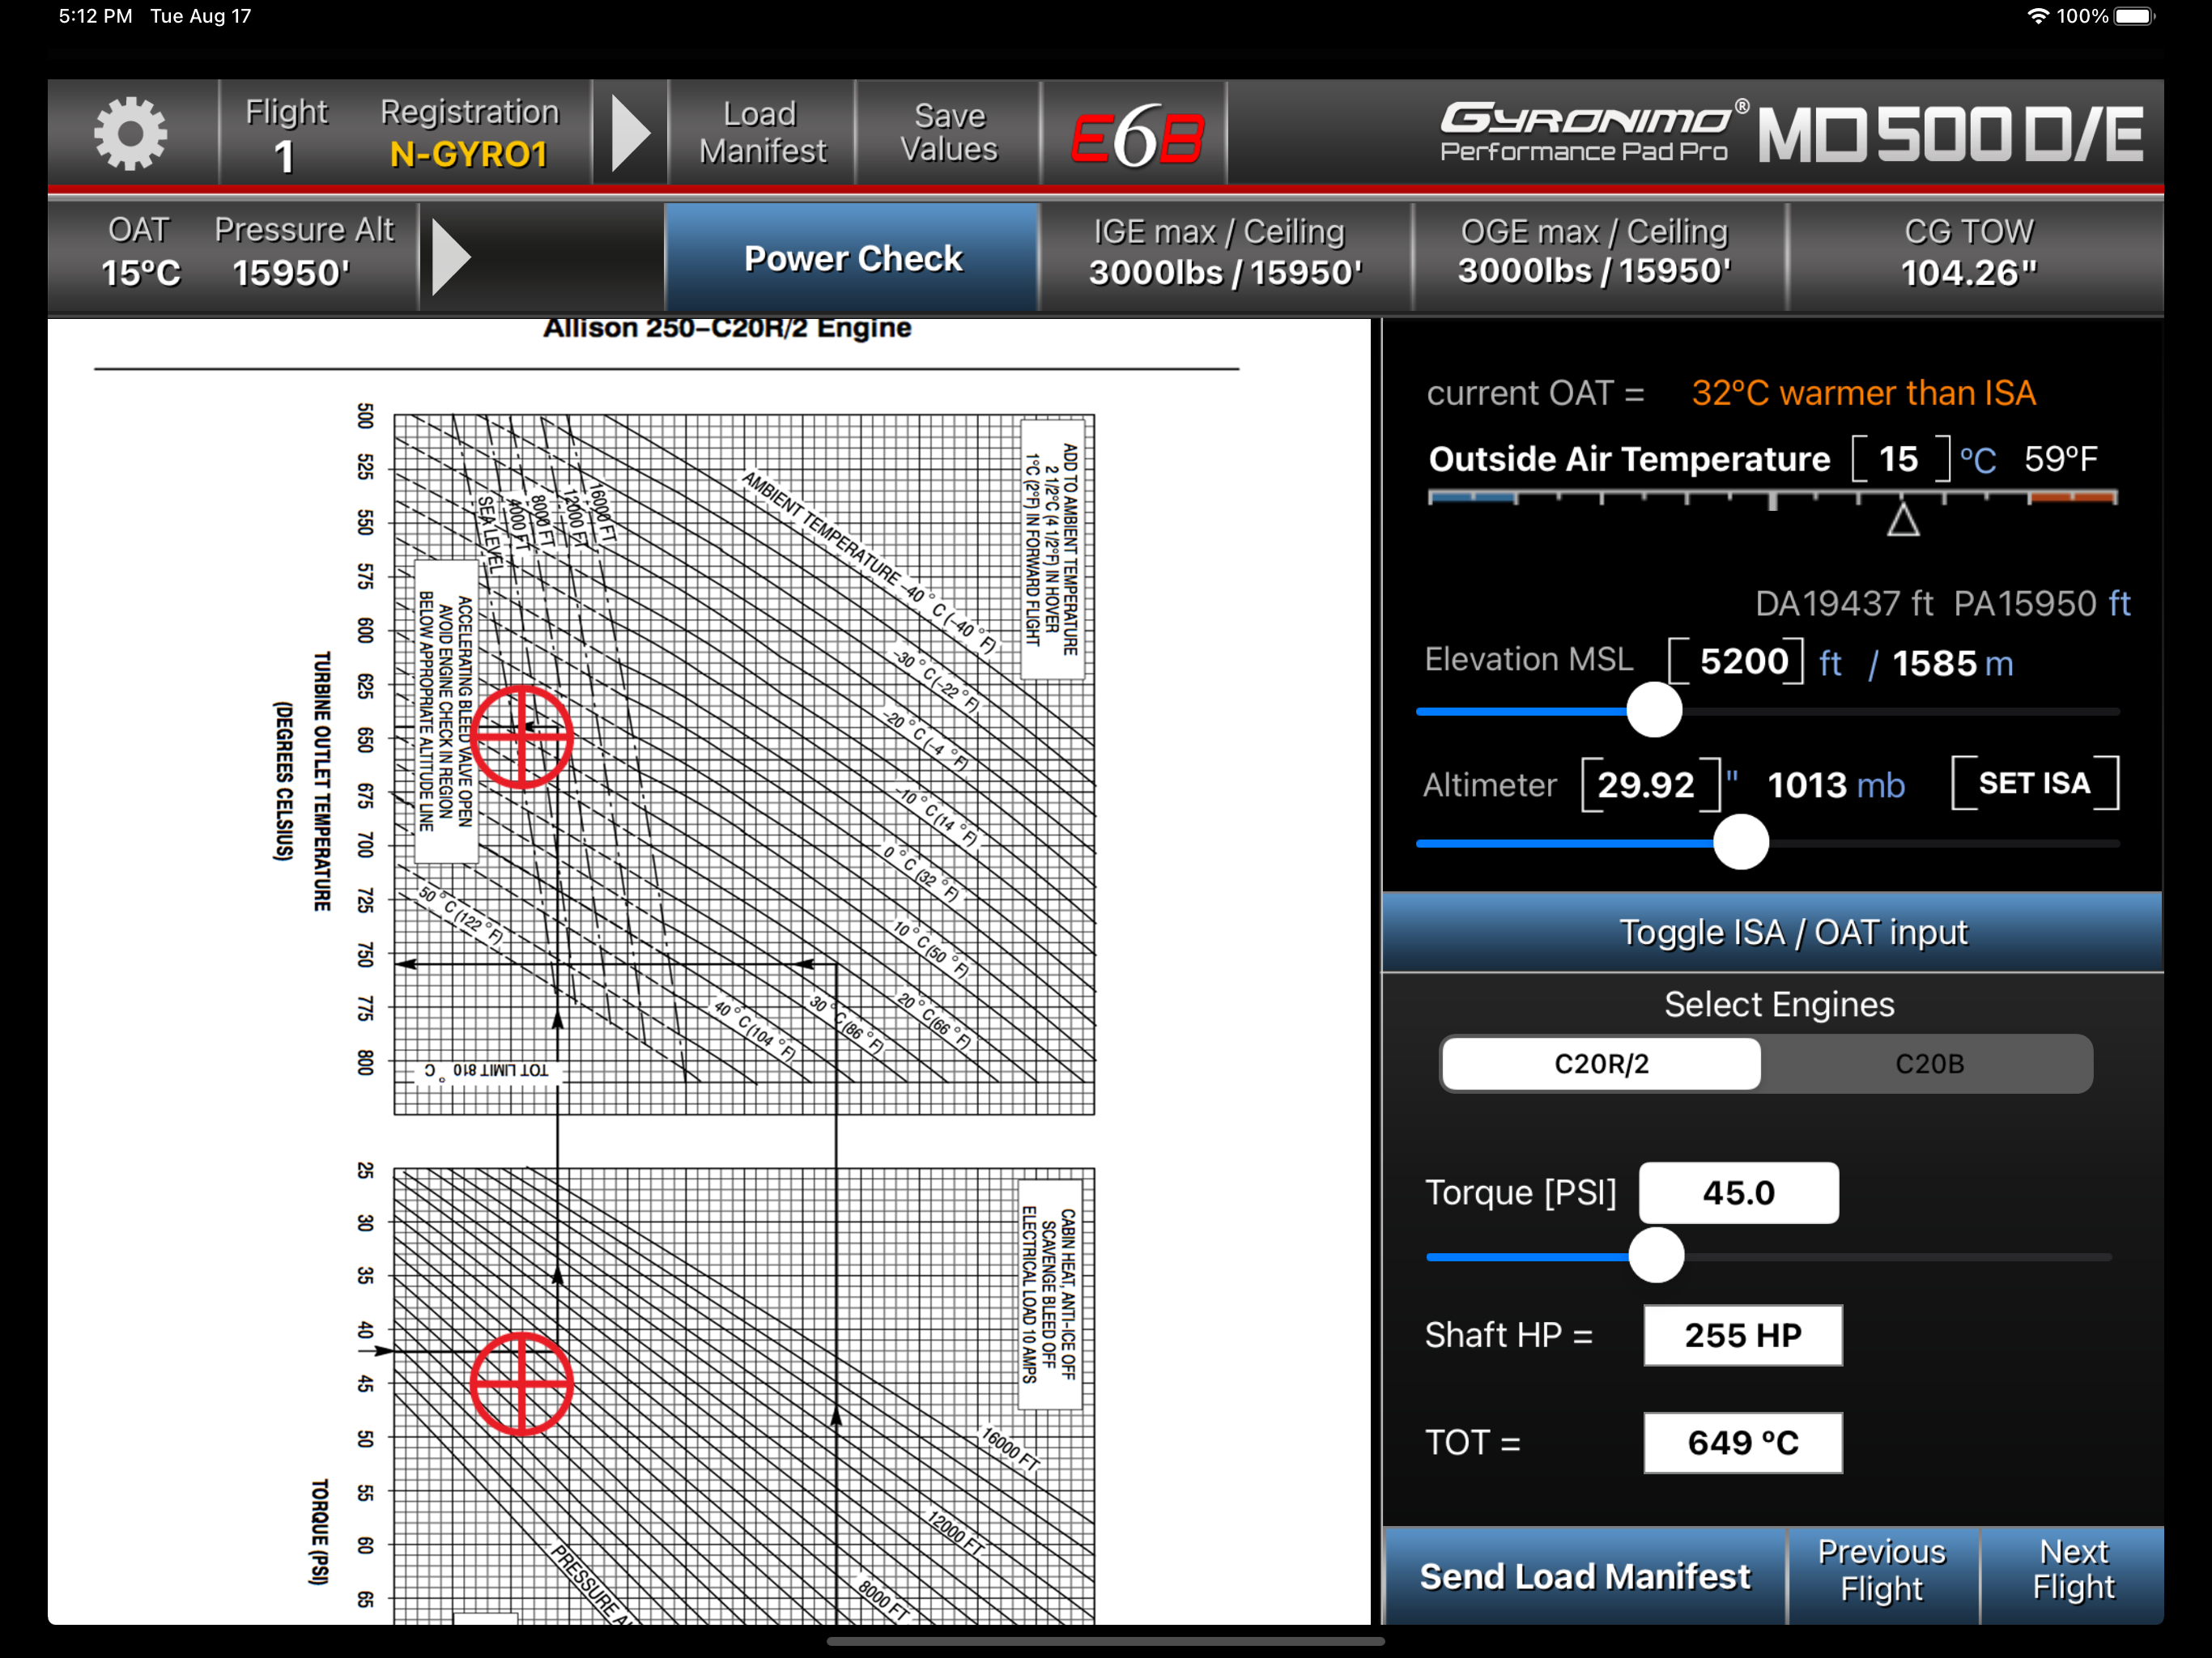Tap the ft unit after Elevation
Viewport: 2212px width, 1658px height.
(x=1830, y=663)
